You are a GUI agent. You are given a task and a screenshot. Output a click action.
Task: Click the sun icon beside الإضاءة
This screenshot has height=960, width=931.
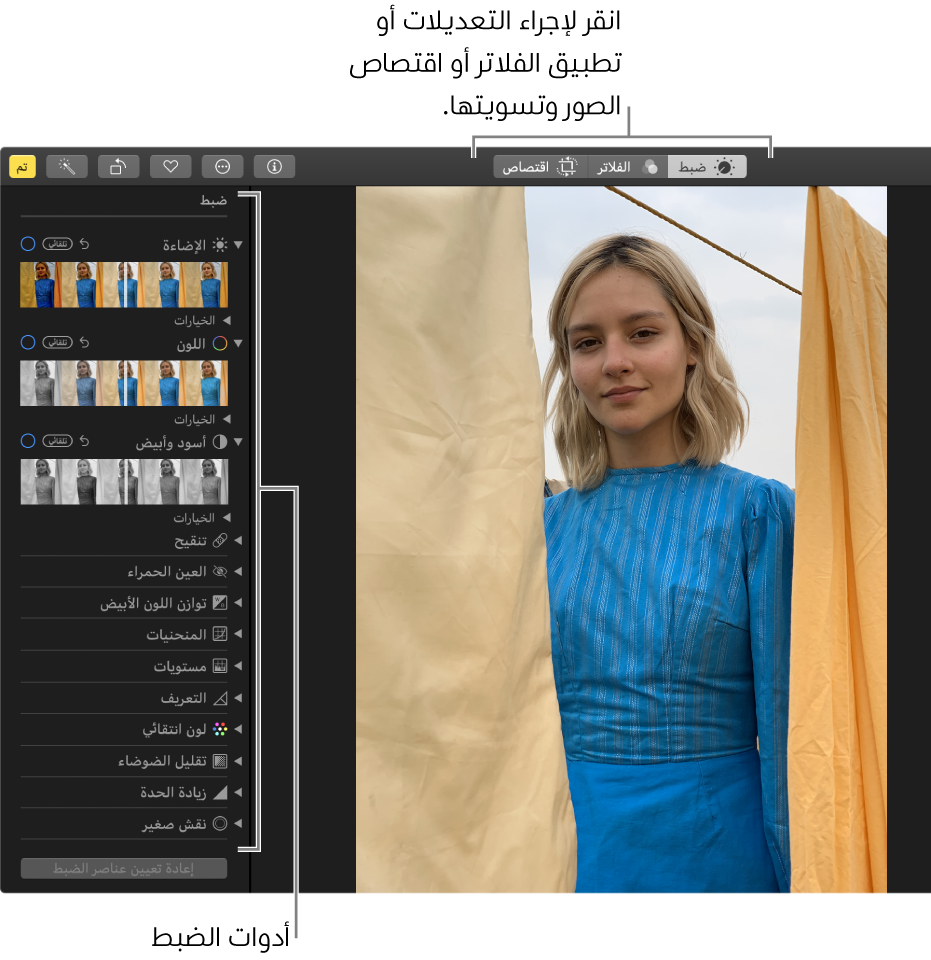pyautogui.click(x=220, y=245)
